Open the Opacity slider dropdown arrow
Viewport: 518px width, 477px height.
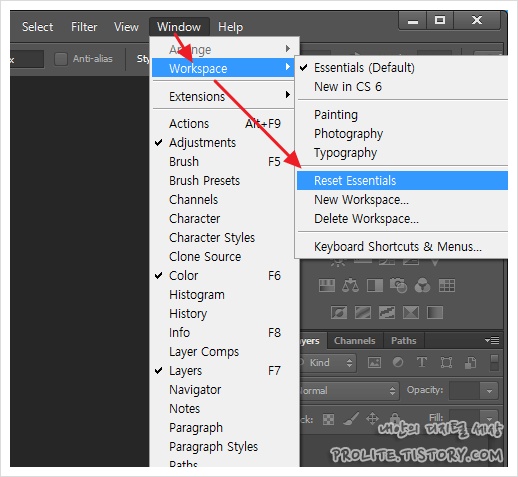tap(489, 391)
